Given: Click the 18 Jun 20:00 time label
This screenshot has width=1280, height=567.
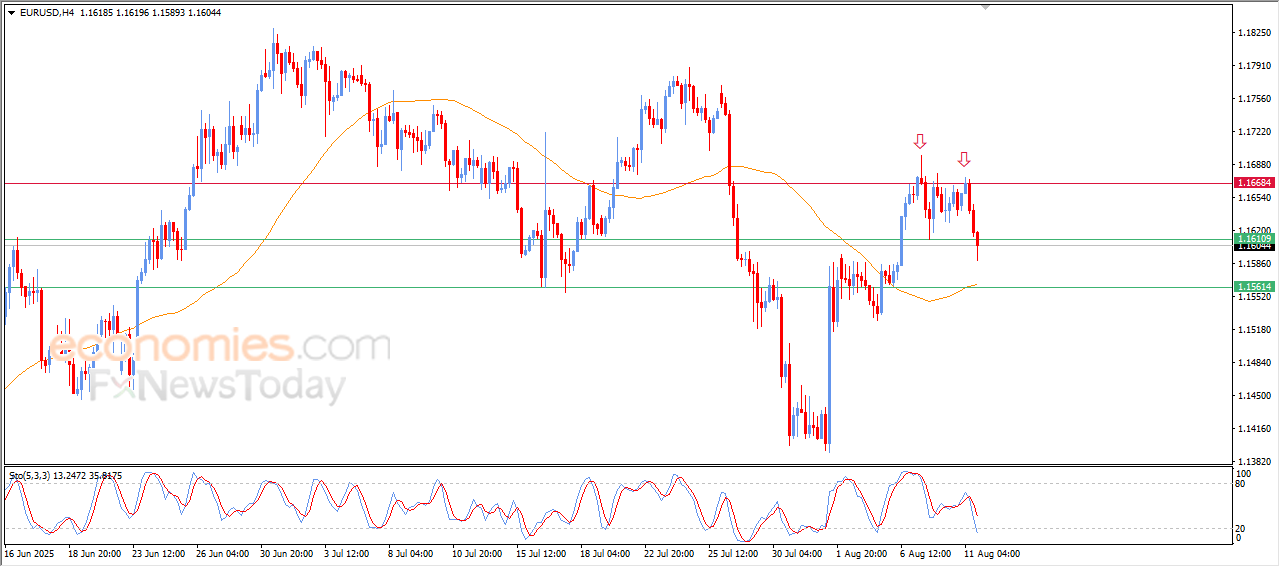Looking at the screenshot, I should [95, 553].
